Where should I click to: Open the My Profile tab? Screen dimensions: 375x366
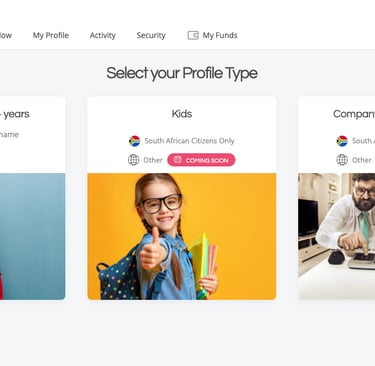51,35
